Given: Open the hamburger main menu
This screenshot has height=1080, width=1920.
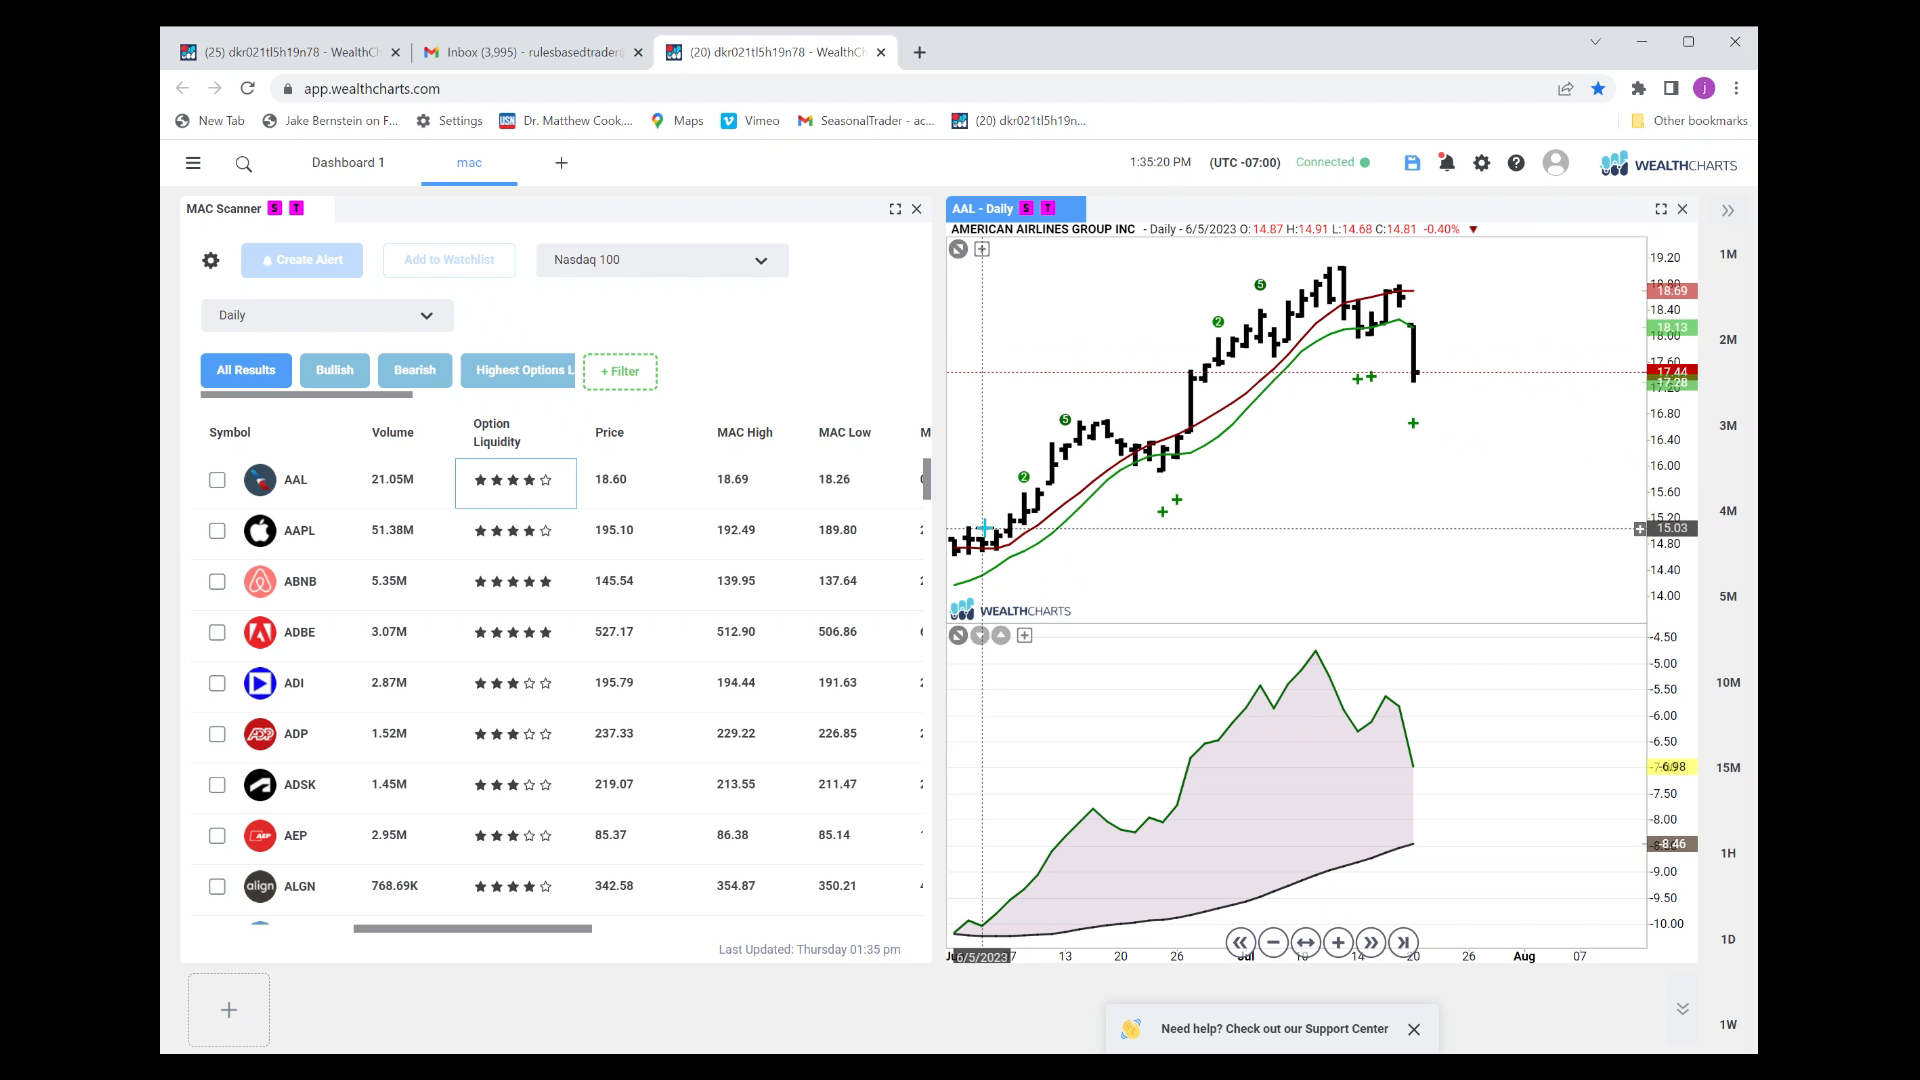Looking at the screenshot, I should pyautogui.click(x=193, y=163).
